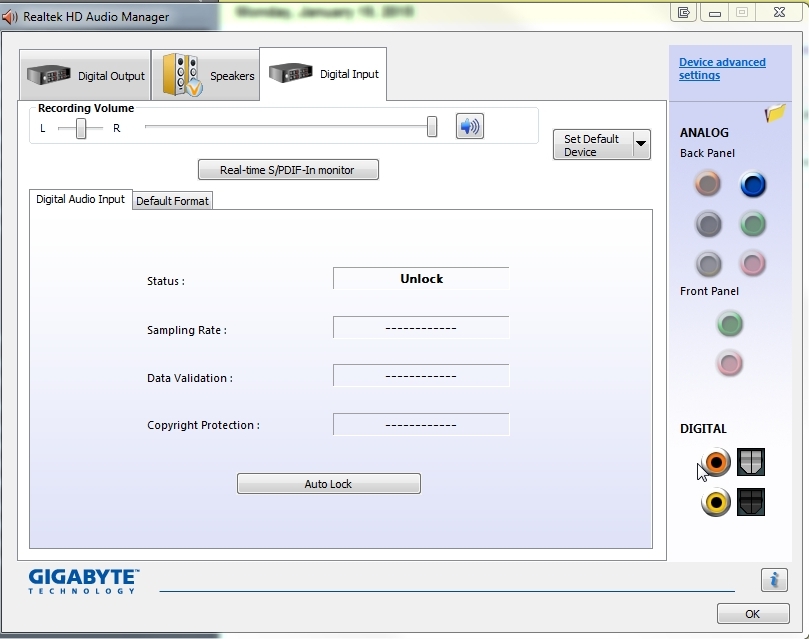809x639 pixels.
Task: Click the green back panel jack
Action: pos(753,224)
